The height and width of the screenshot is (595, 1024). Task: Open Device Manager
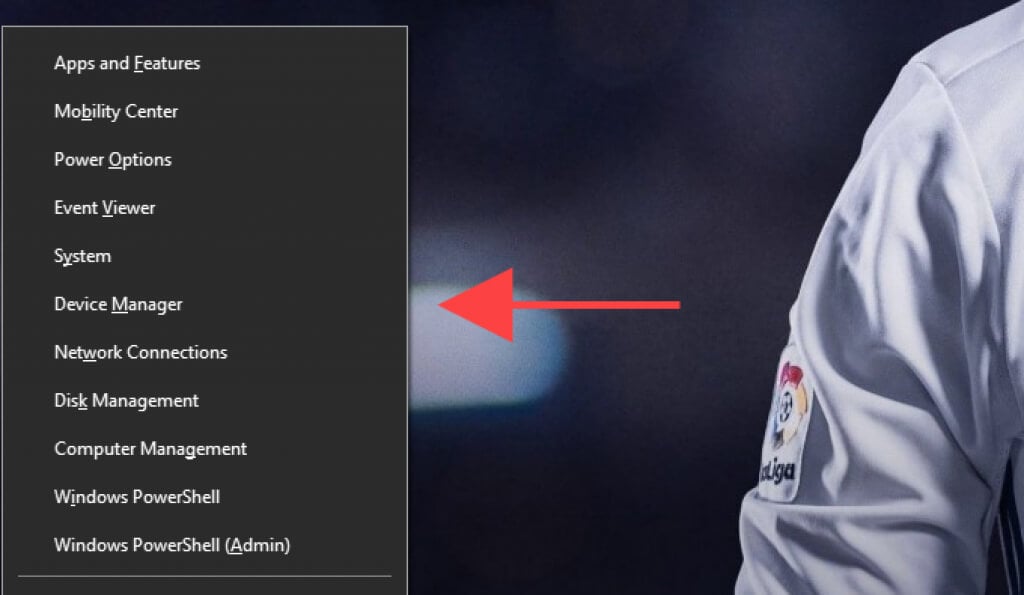click(x=118, y=304)
